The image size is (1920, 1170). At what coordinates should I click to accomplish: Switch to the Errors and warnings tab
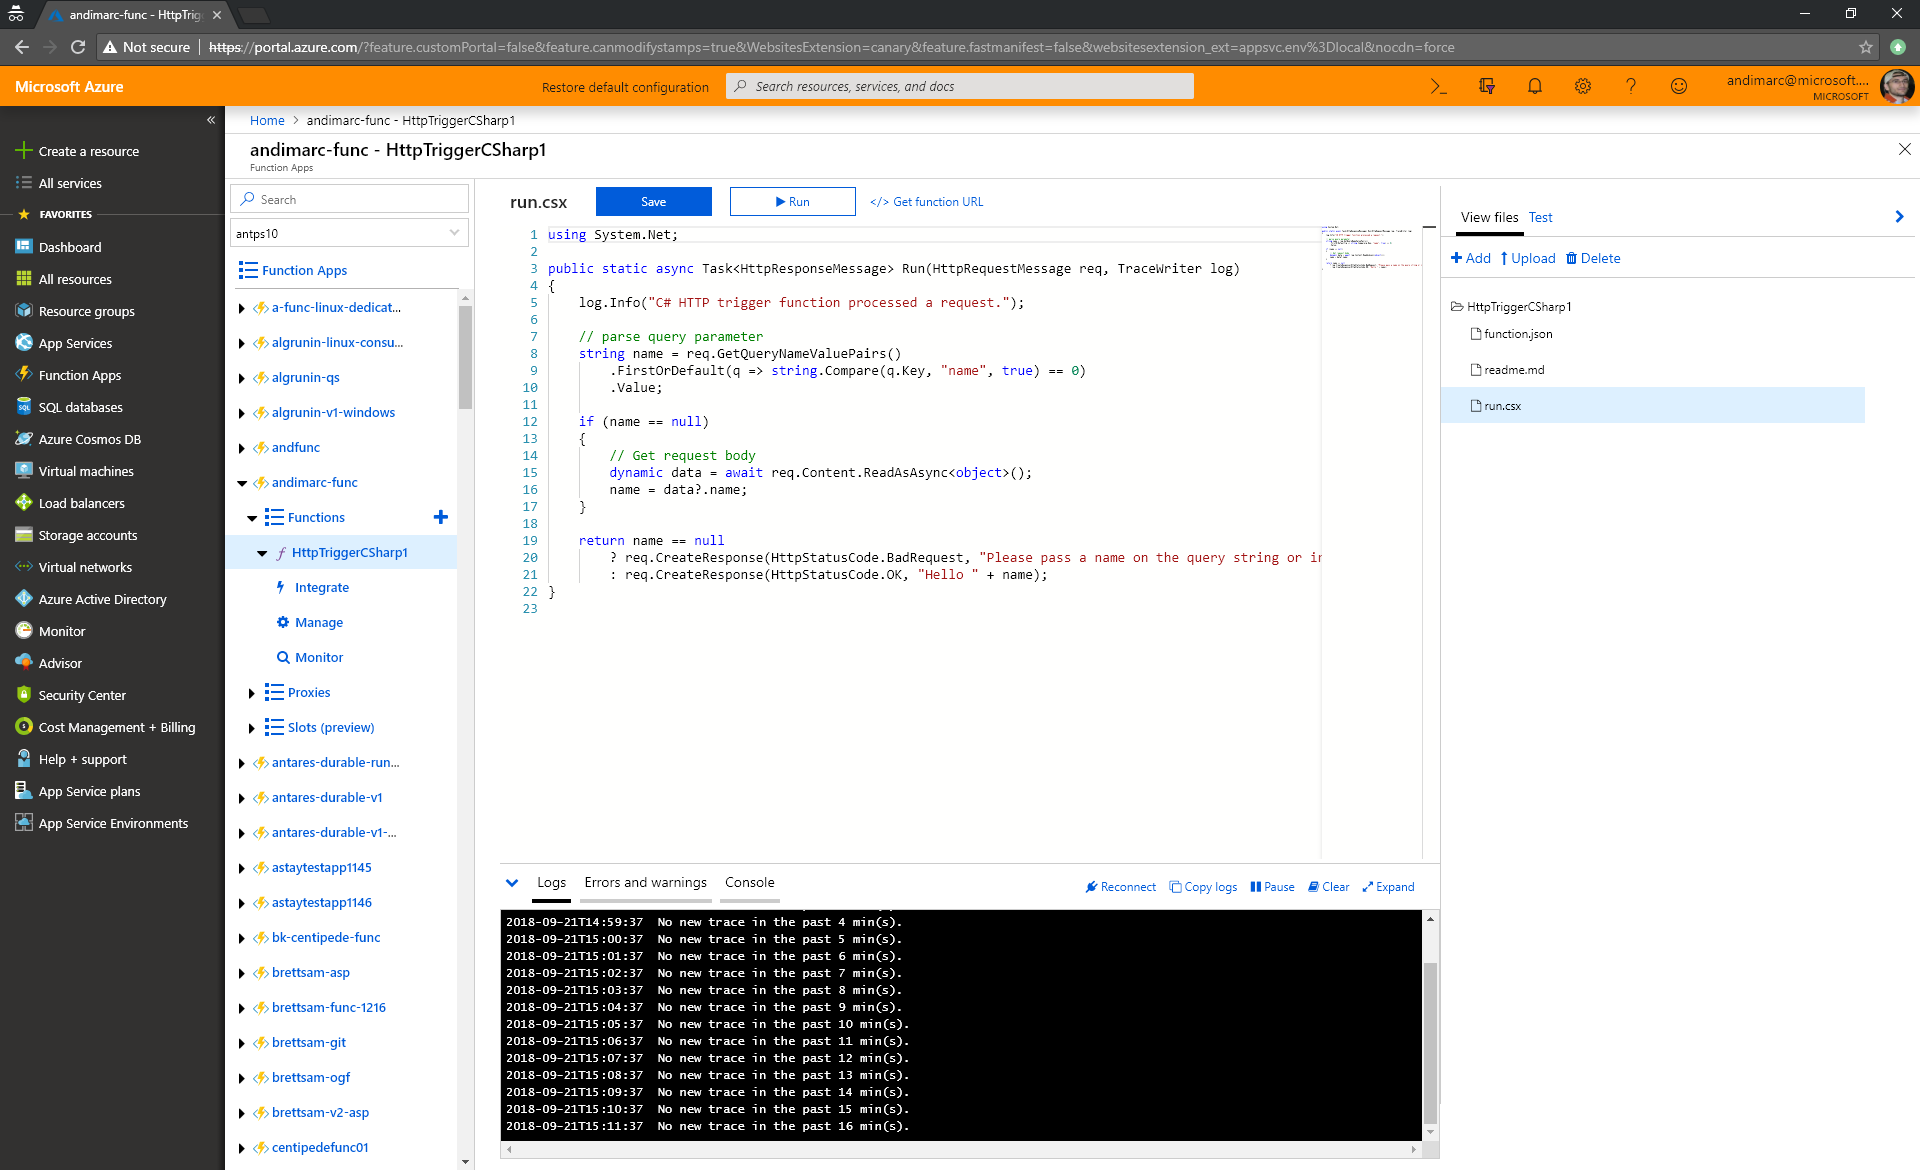645,882
